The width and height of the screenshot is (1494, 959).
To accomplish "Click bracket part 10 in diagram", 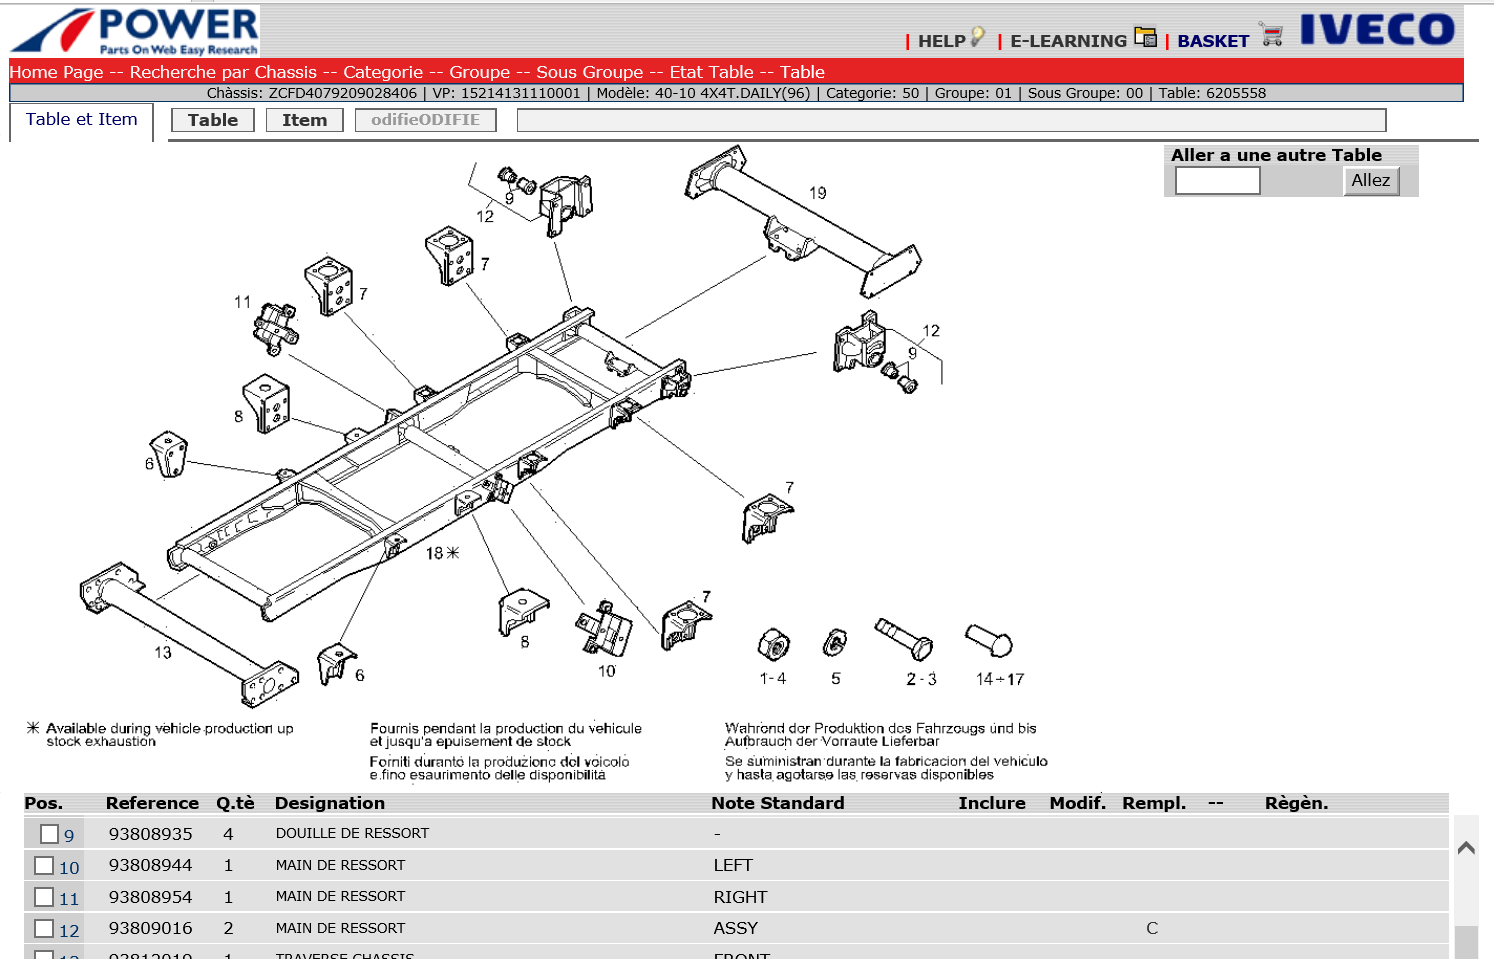I will tap(605, 630).
